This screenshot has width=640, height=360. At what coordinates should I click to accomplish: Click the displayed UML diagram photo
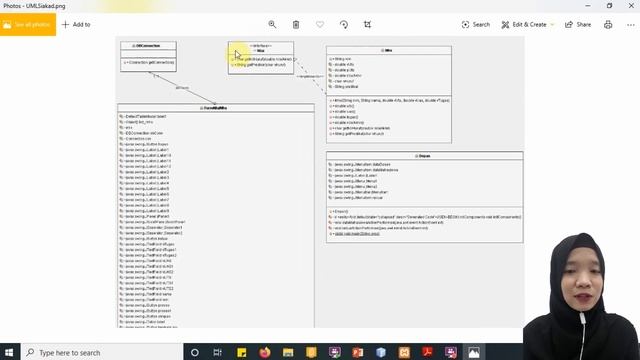tap(320, 182)
